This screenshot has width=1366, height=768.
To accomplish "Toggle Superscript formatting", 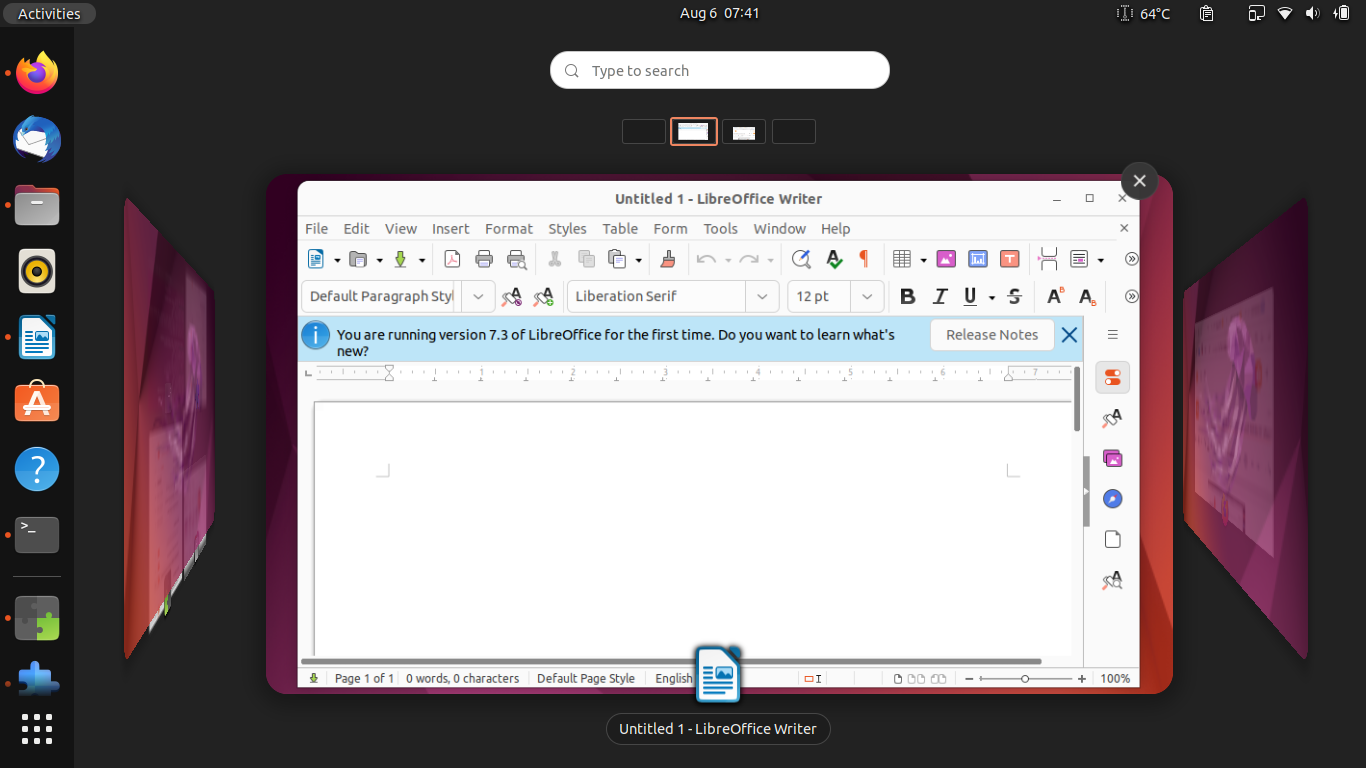I will pos(1055,296).
